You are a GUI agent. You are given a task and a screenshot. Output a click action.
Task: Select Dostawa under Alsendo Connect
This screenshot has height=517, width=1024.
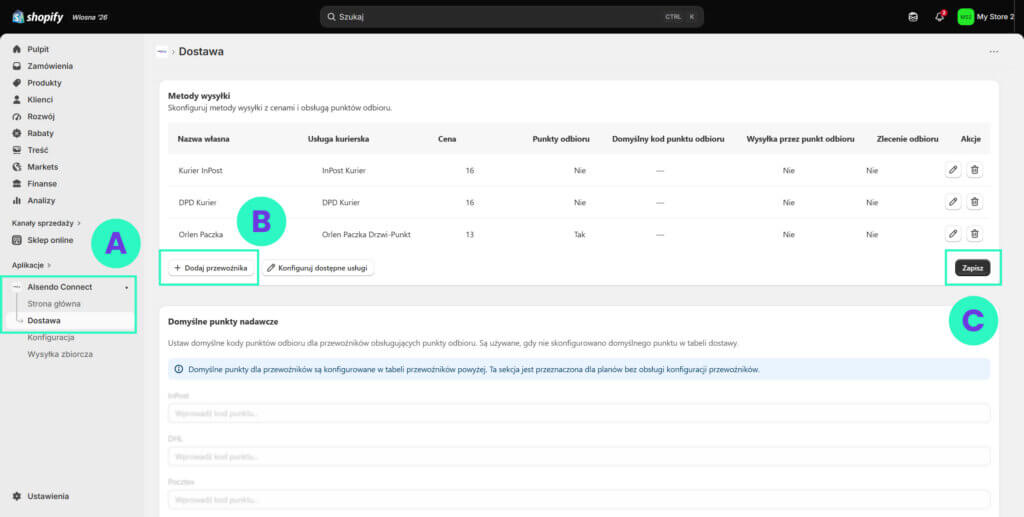click(x=44, y=321)
